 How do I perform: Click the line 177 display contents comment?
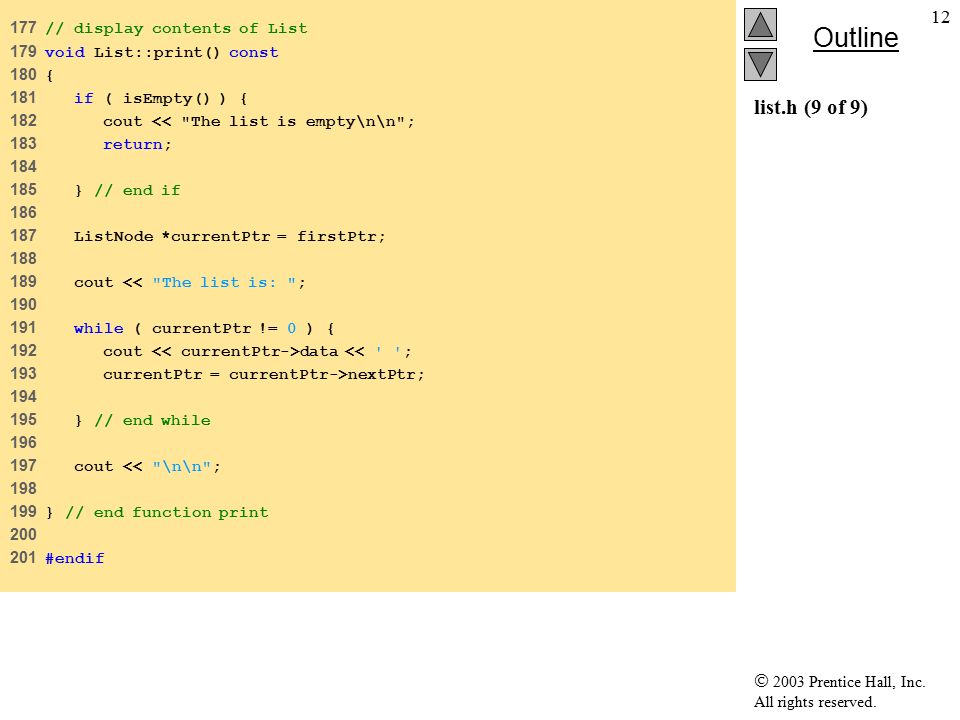click(176, 29)
